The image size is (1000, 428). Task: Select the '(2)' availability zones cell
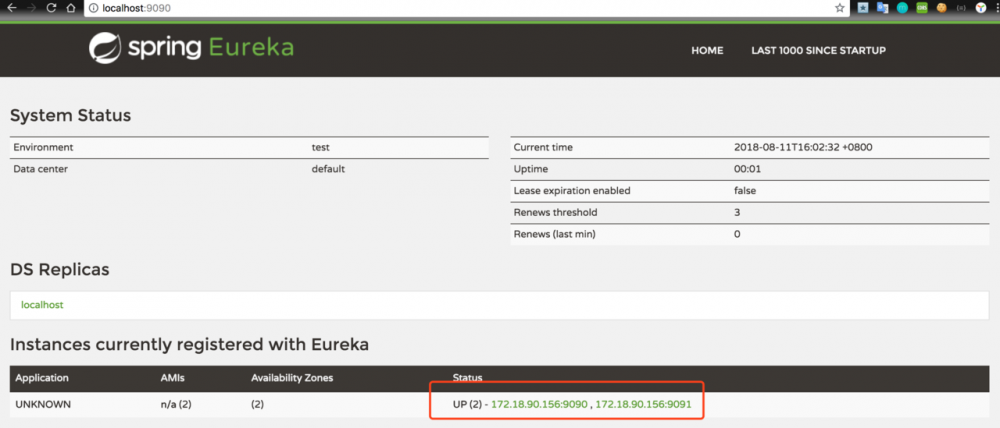pyautogui.click(x=258, y=404)
